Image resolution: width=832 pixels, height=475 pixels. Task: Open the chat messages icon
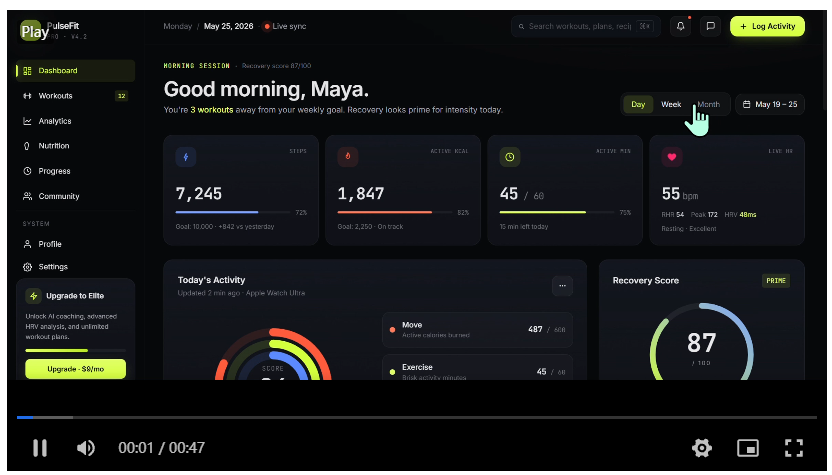[710, 27]
